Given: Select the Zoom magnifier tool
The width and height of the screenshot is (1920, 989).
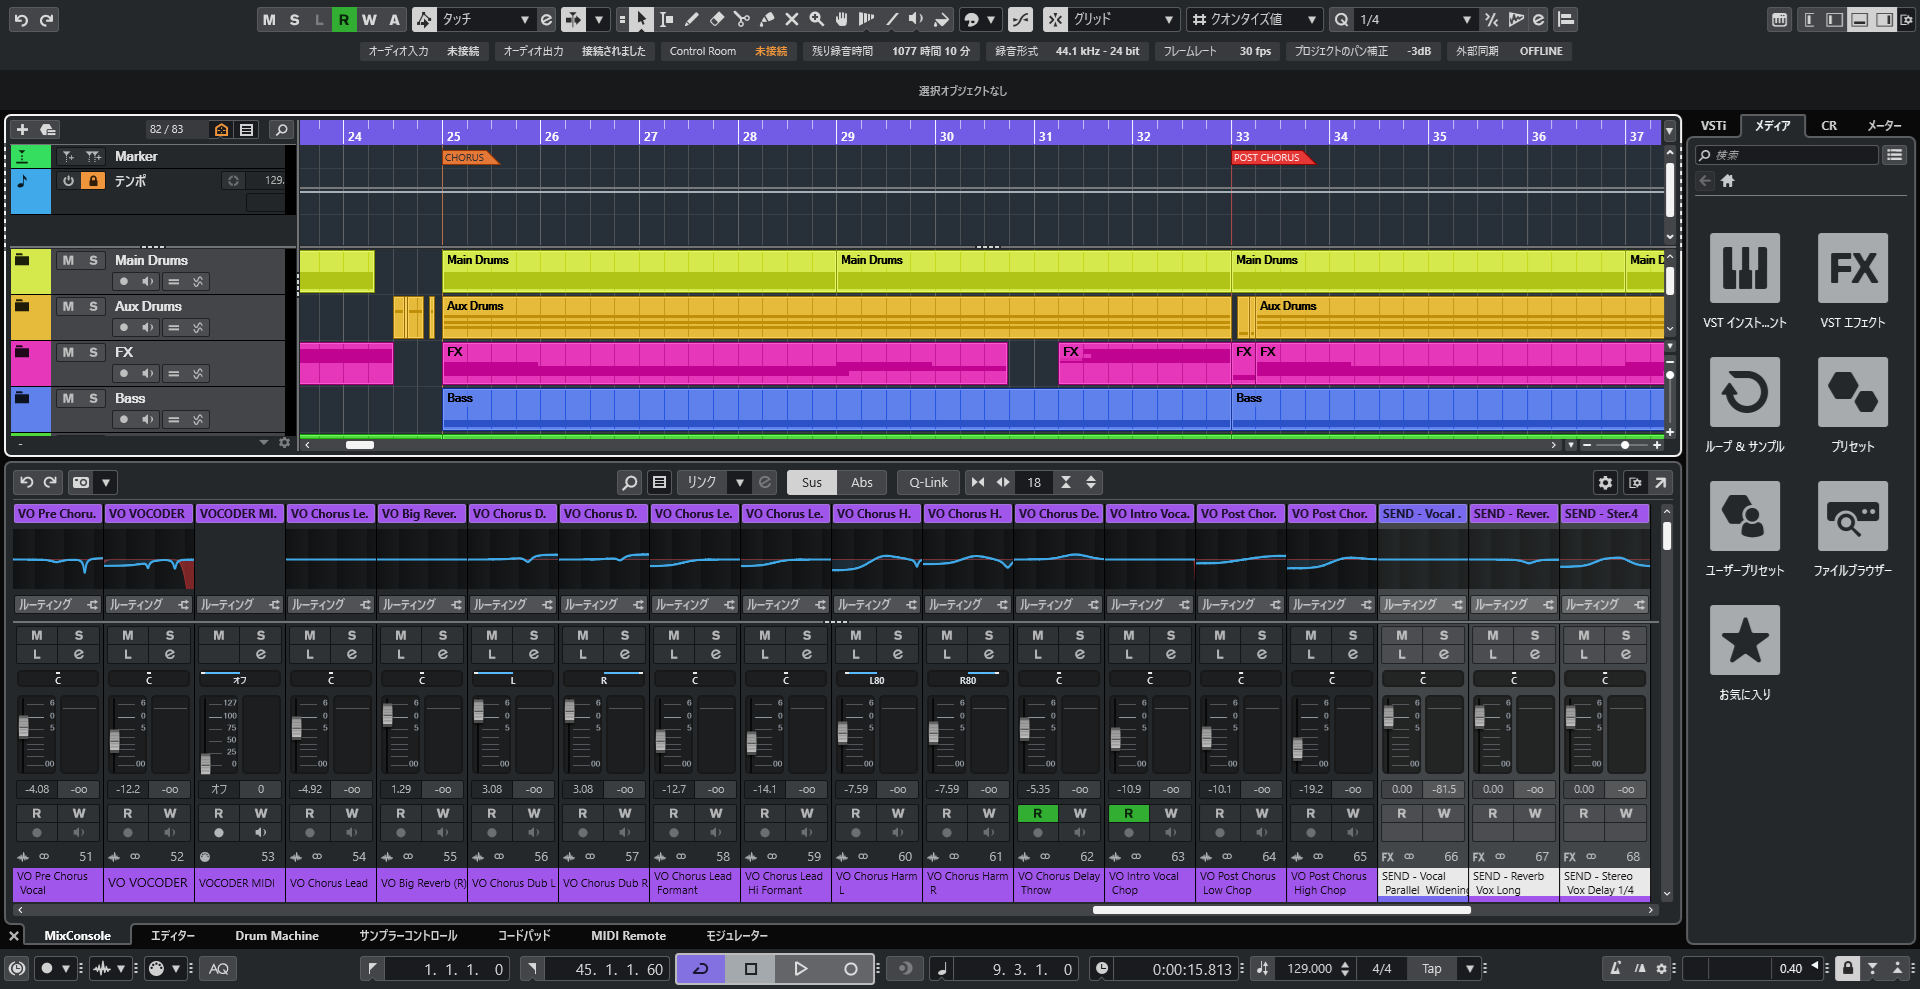Looking at the screenshot, I should click(x=816, y=19).
